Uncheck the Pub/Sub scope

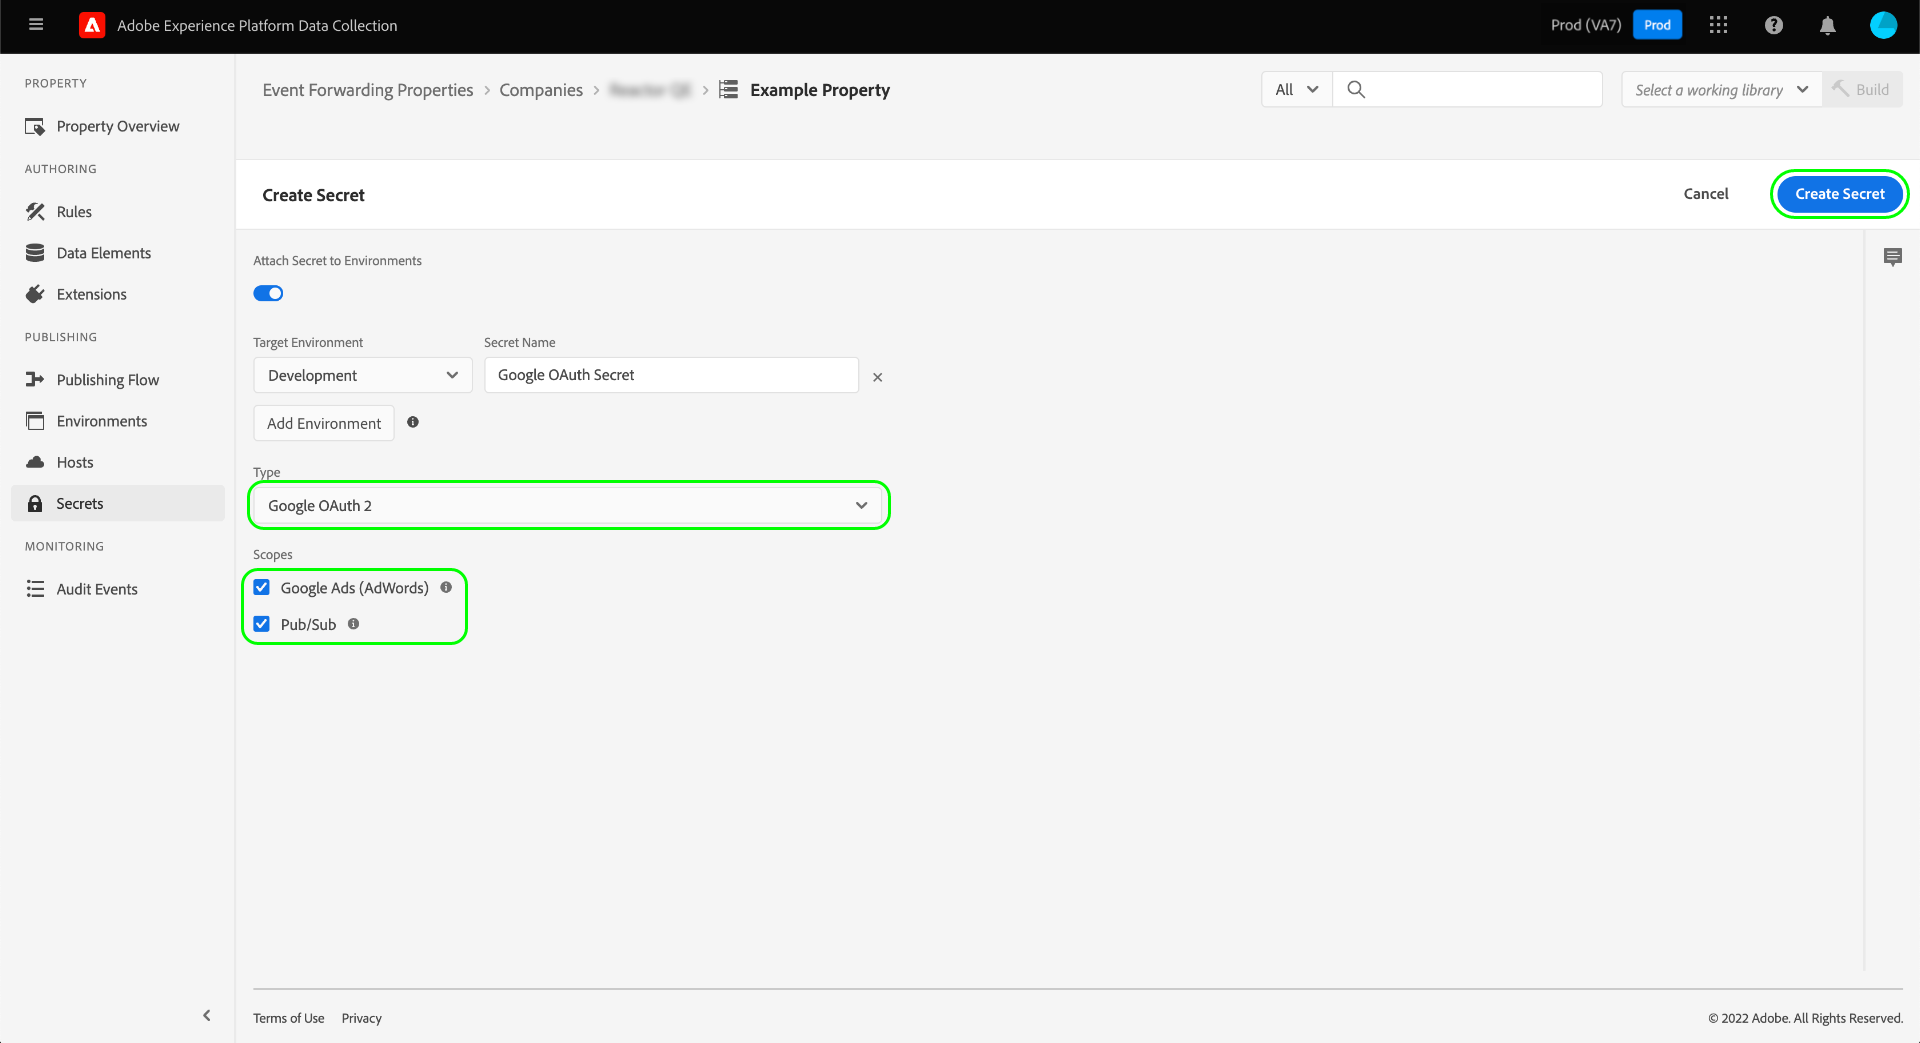click(262, 624)
